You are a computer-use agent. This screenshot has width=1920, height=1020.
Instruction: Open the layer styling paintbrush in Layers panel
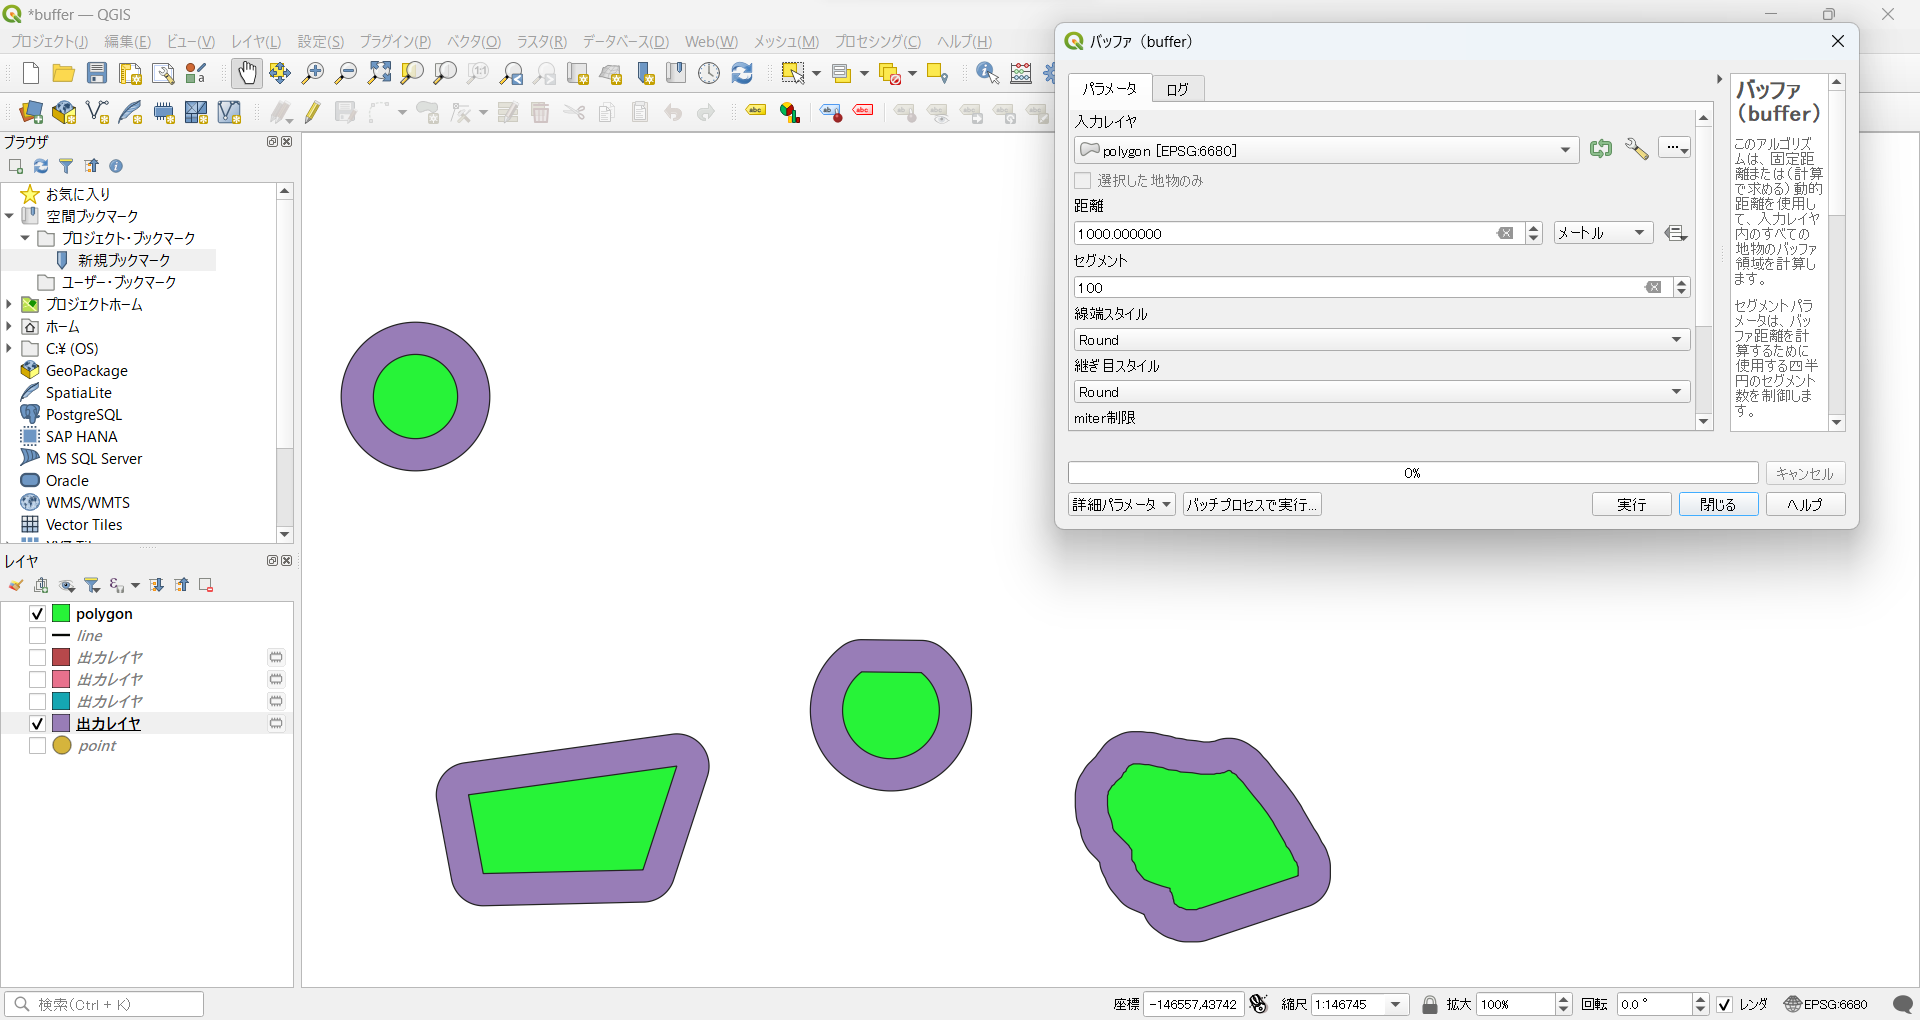click(16, 585)
